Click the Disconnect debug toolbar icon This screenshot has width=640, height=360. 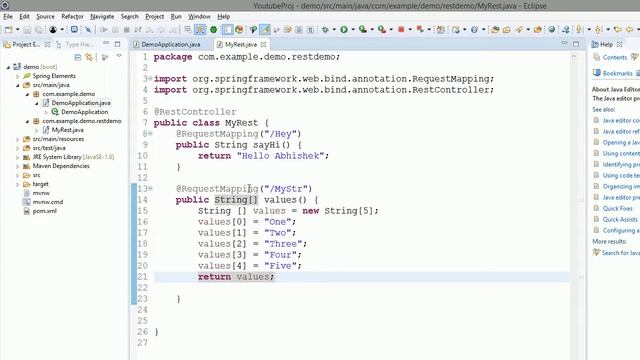[138, 29]
